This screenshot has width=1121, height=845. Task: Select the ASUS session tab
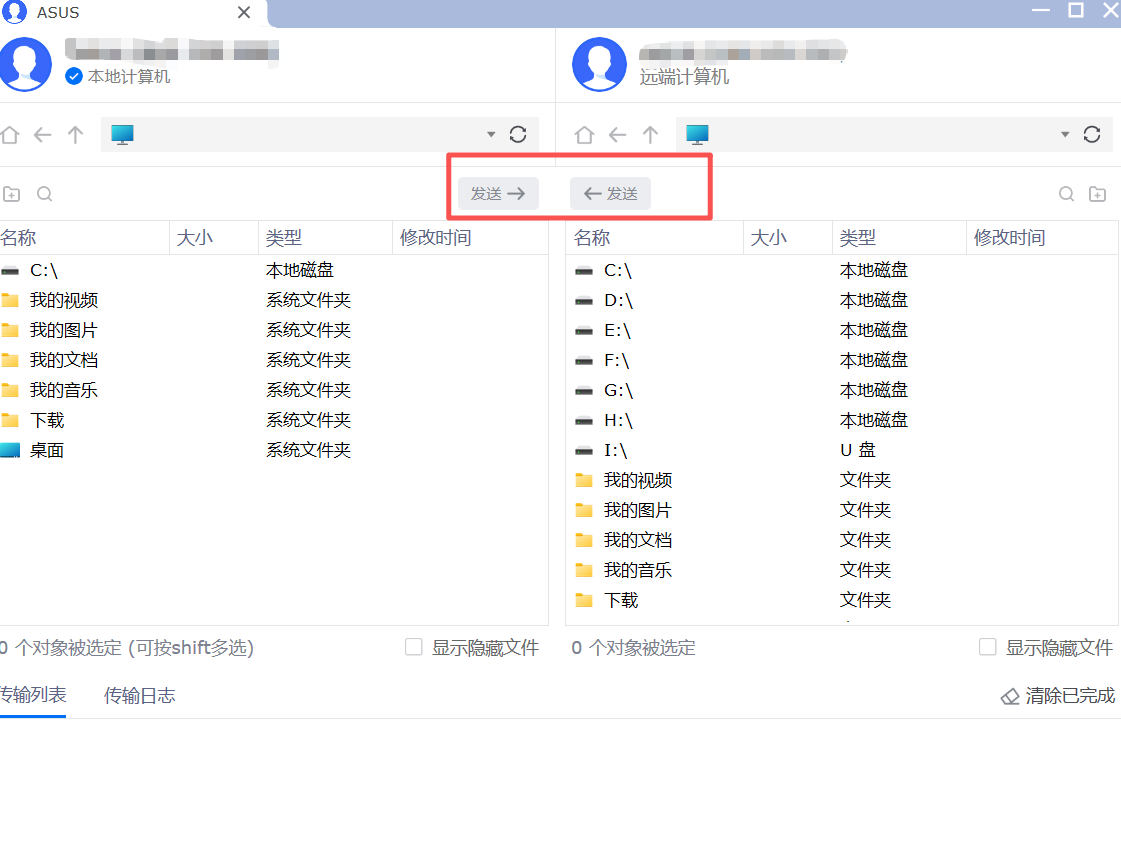click(x=133, y=13)
